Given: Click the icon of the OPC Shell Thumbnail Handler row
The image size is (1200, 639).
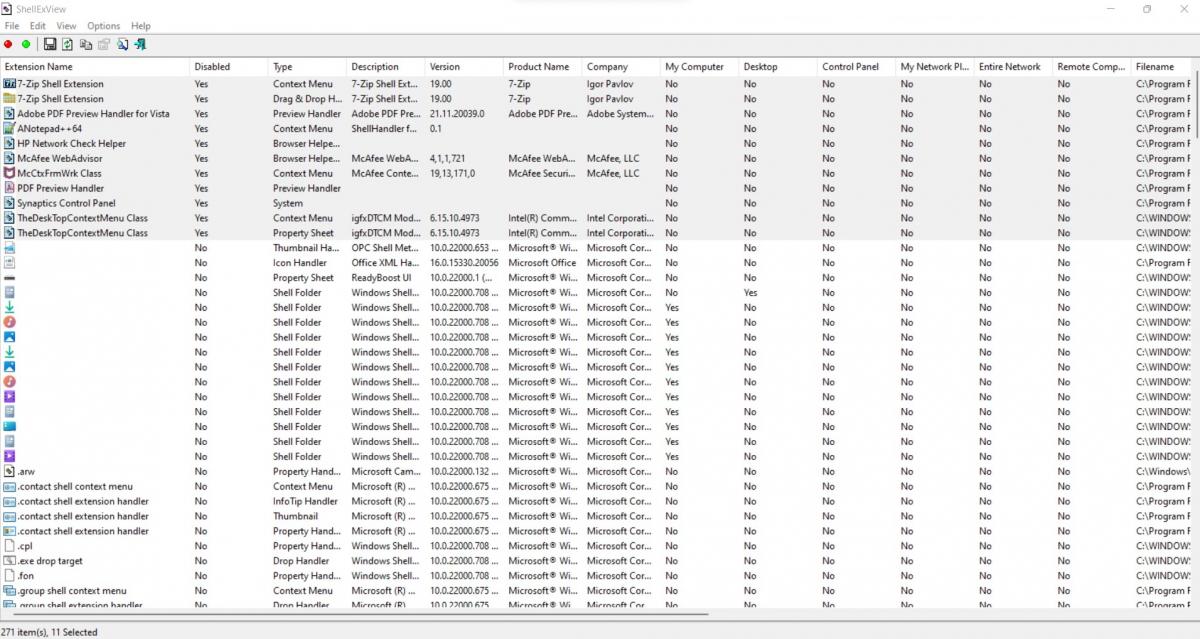Looking at the screenshot, I should (10, 247).
